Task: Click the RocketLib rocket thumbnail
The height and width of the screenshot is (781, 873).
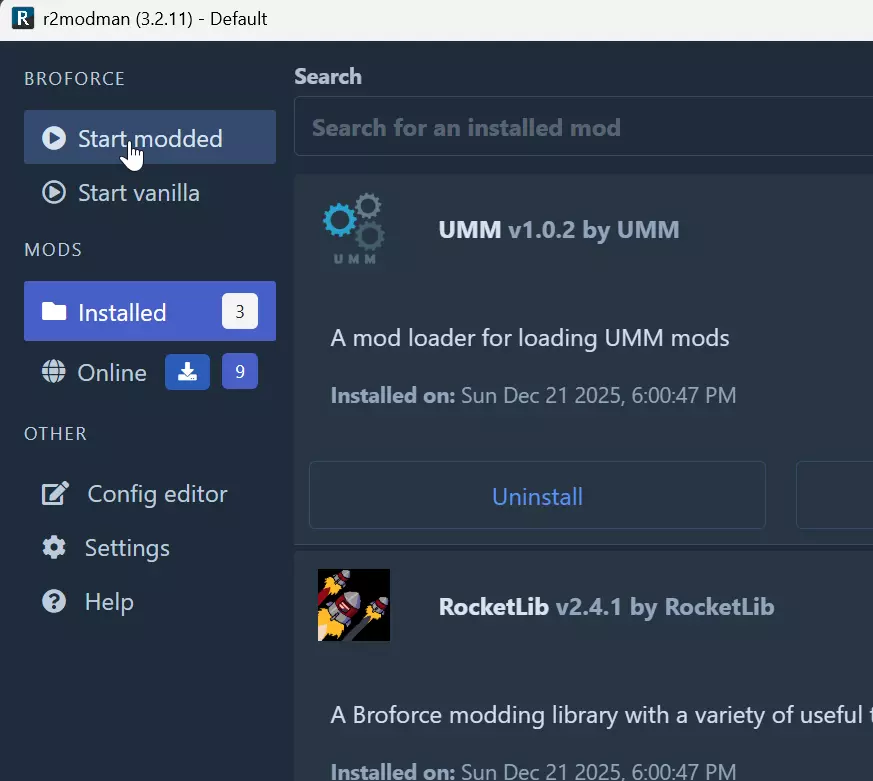Action: pos(354,605)
